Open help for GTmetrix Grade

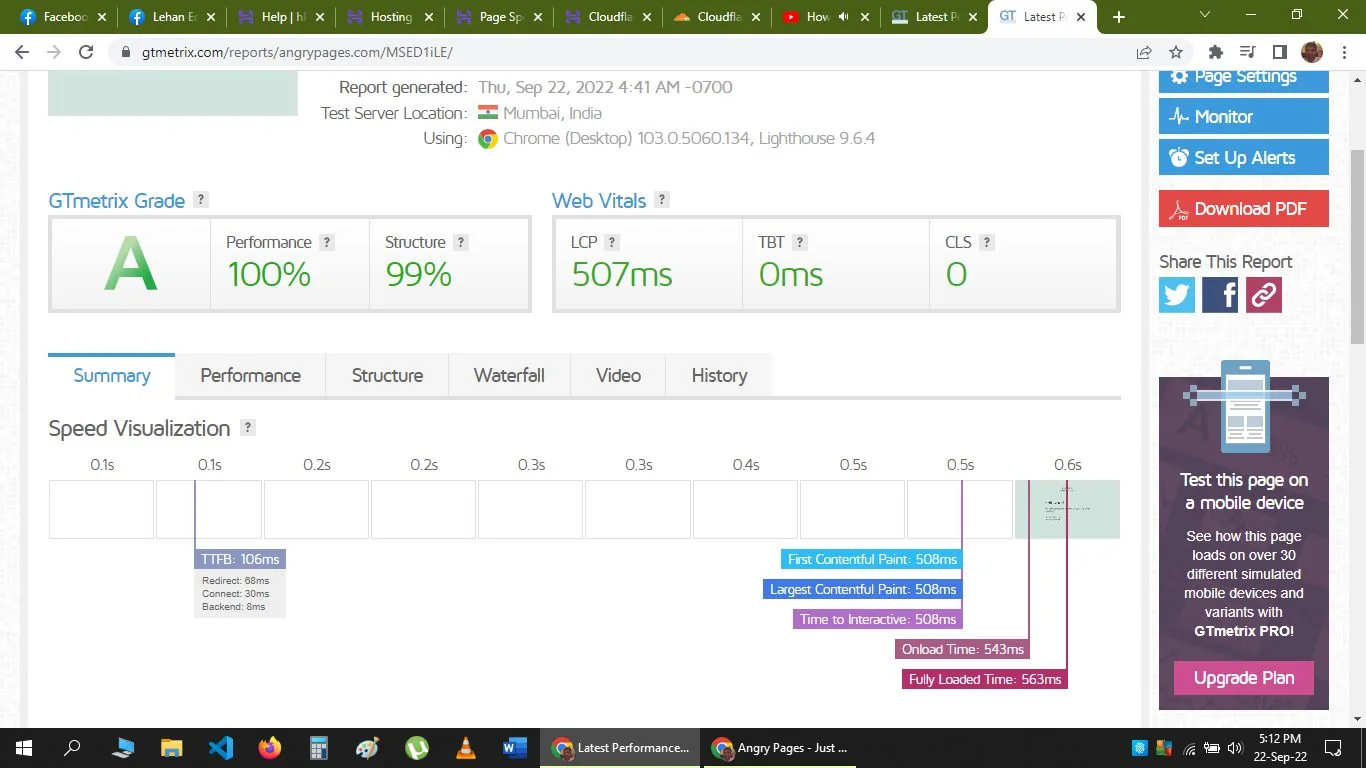(x=201, y=199)
